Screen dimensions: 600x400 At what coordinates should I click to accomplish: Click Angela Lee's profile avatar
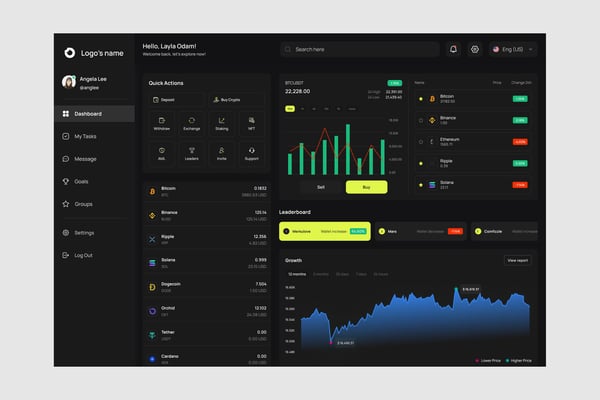[x=69, y=82]
